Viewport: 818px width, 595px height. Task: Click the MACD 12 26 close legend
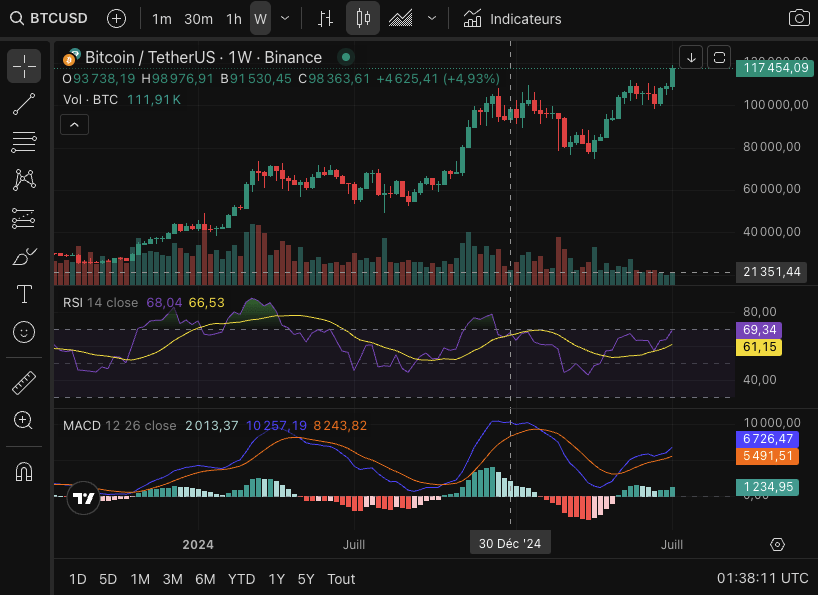click(x=119, y=426)
